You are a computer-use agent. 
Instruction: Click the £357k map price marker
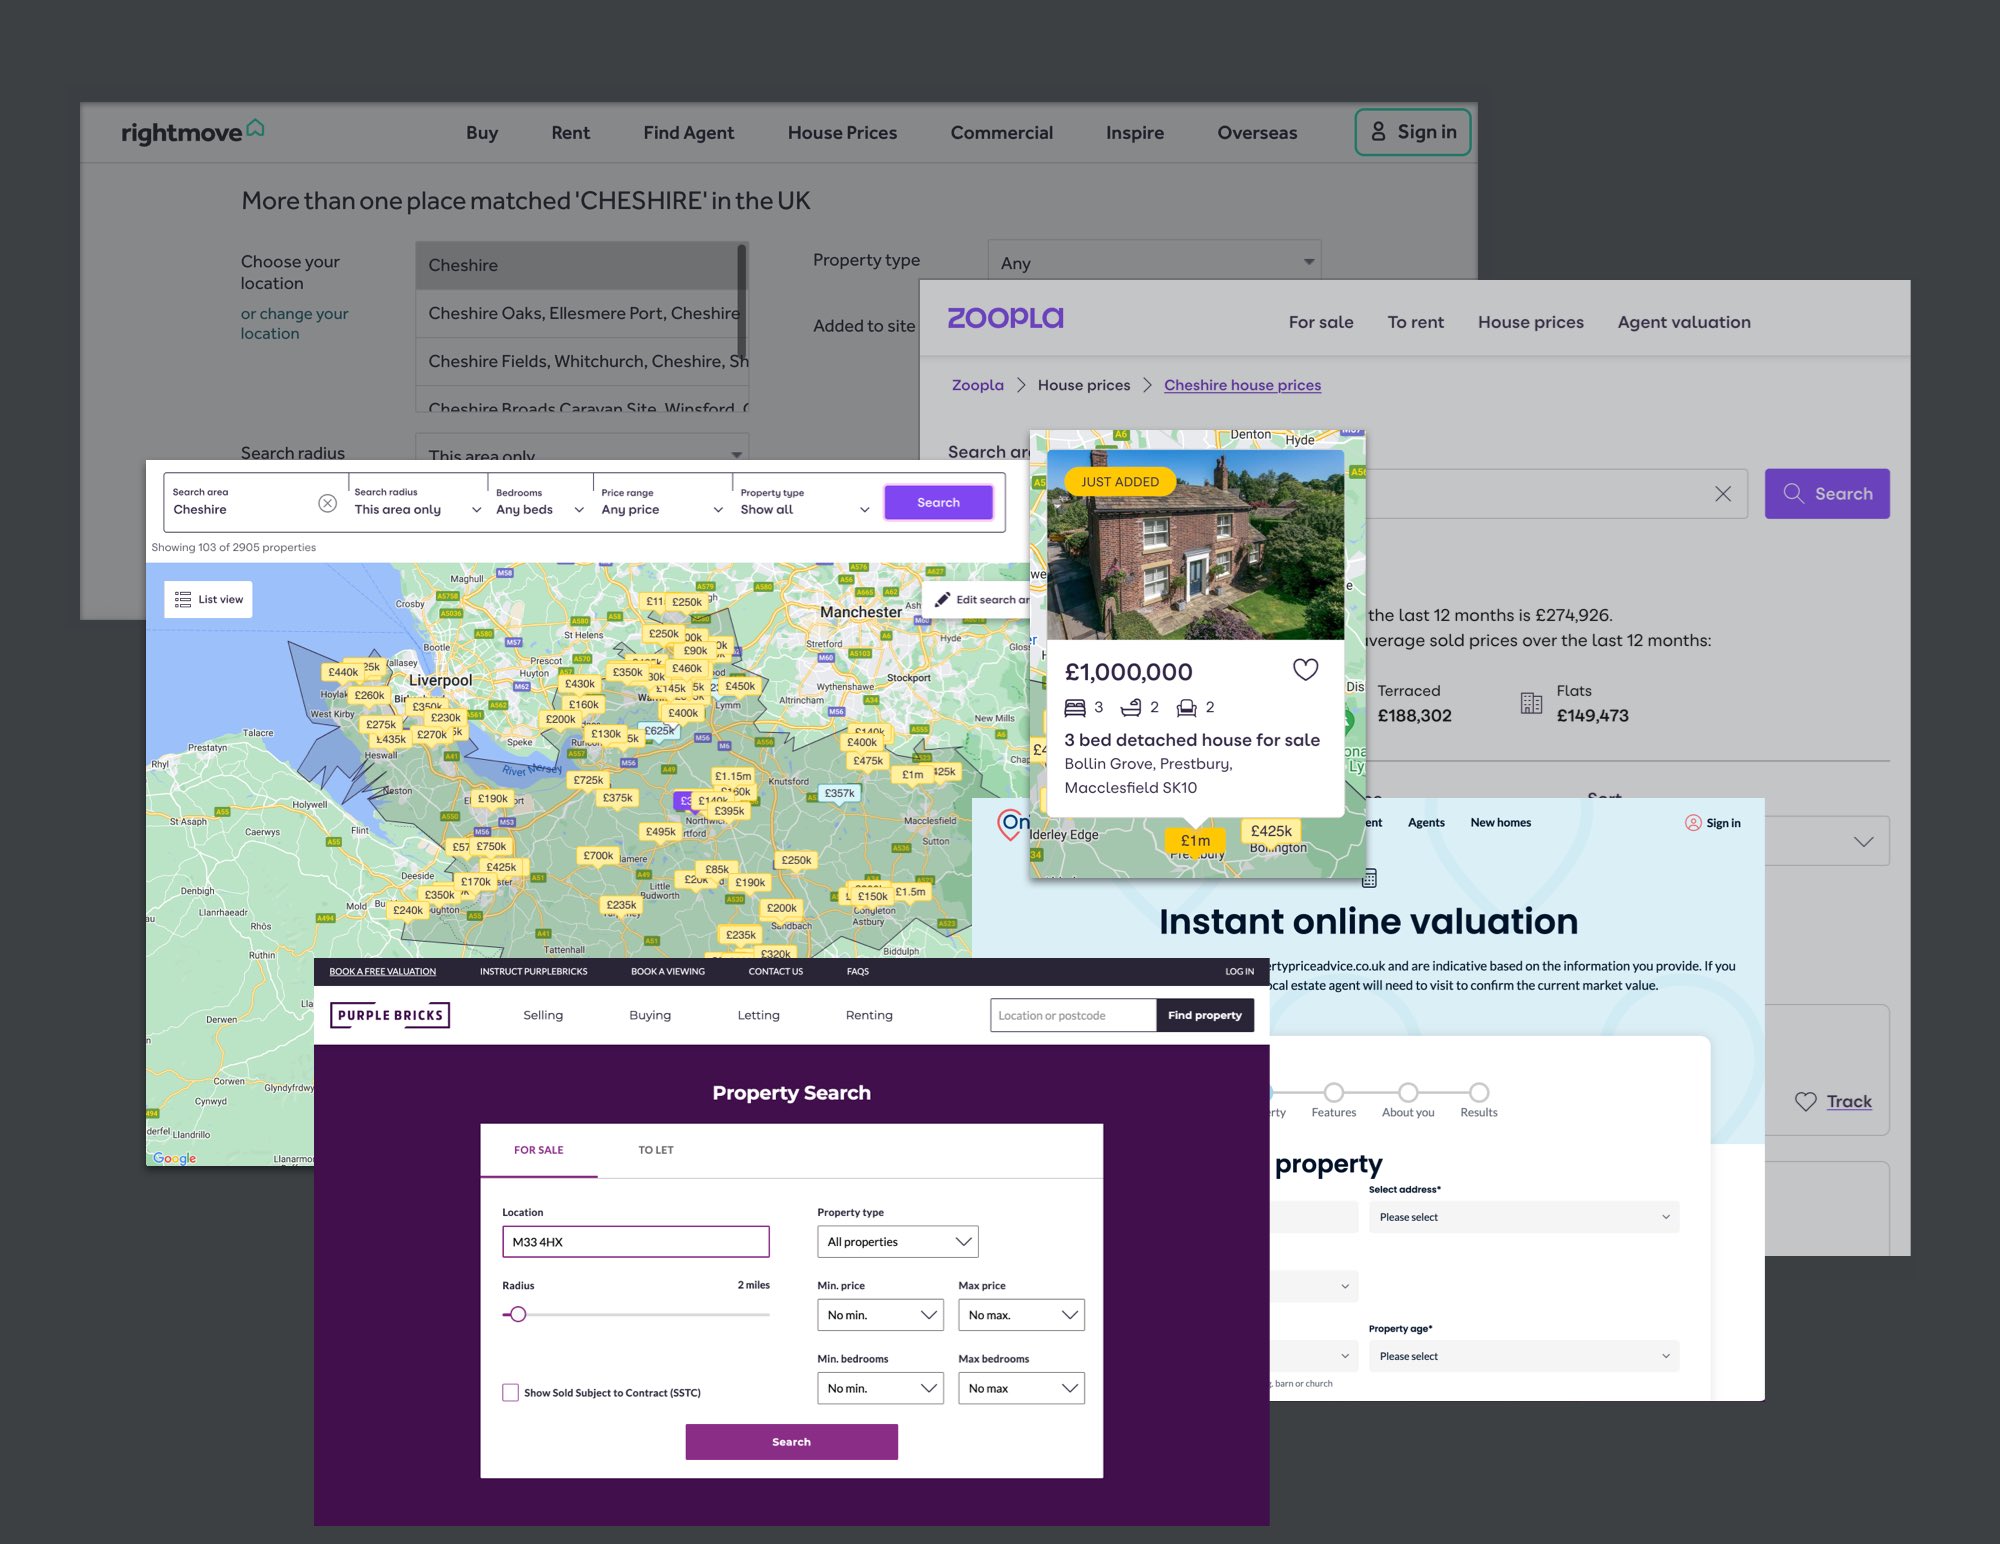(x=839, y=793)
